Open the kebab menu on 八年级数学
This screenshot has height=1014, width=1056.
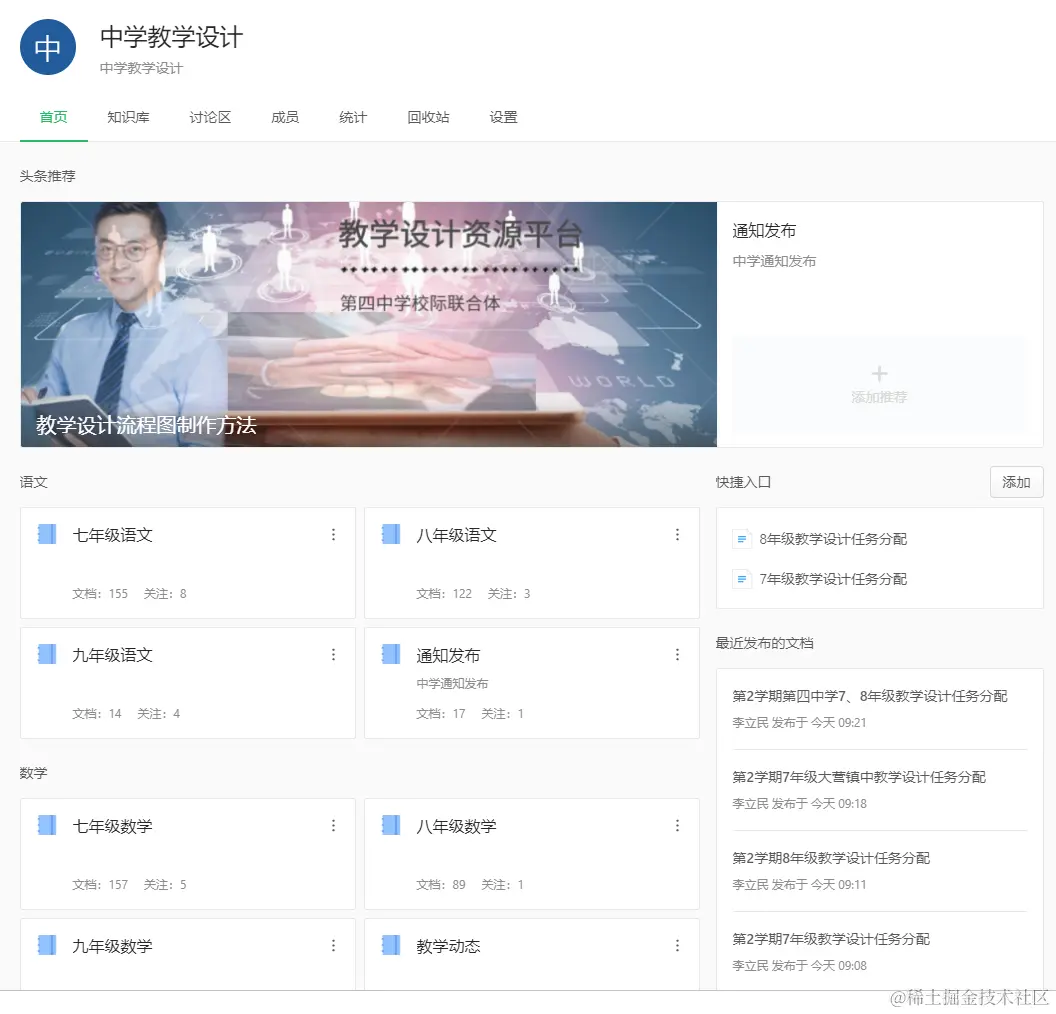tap(678, 825)
